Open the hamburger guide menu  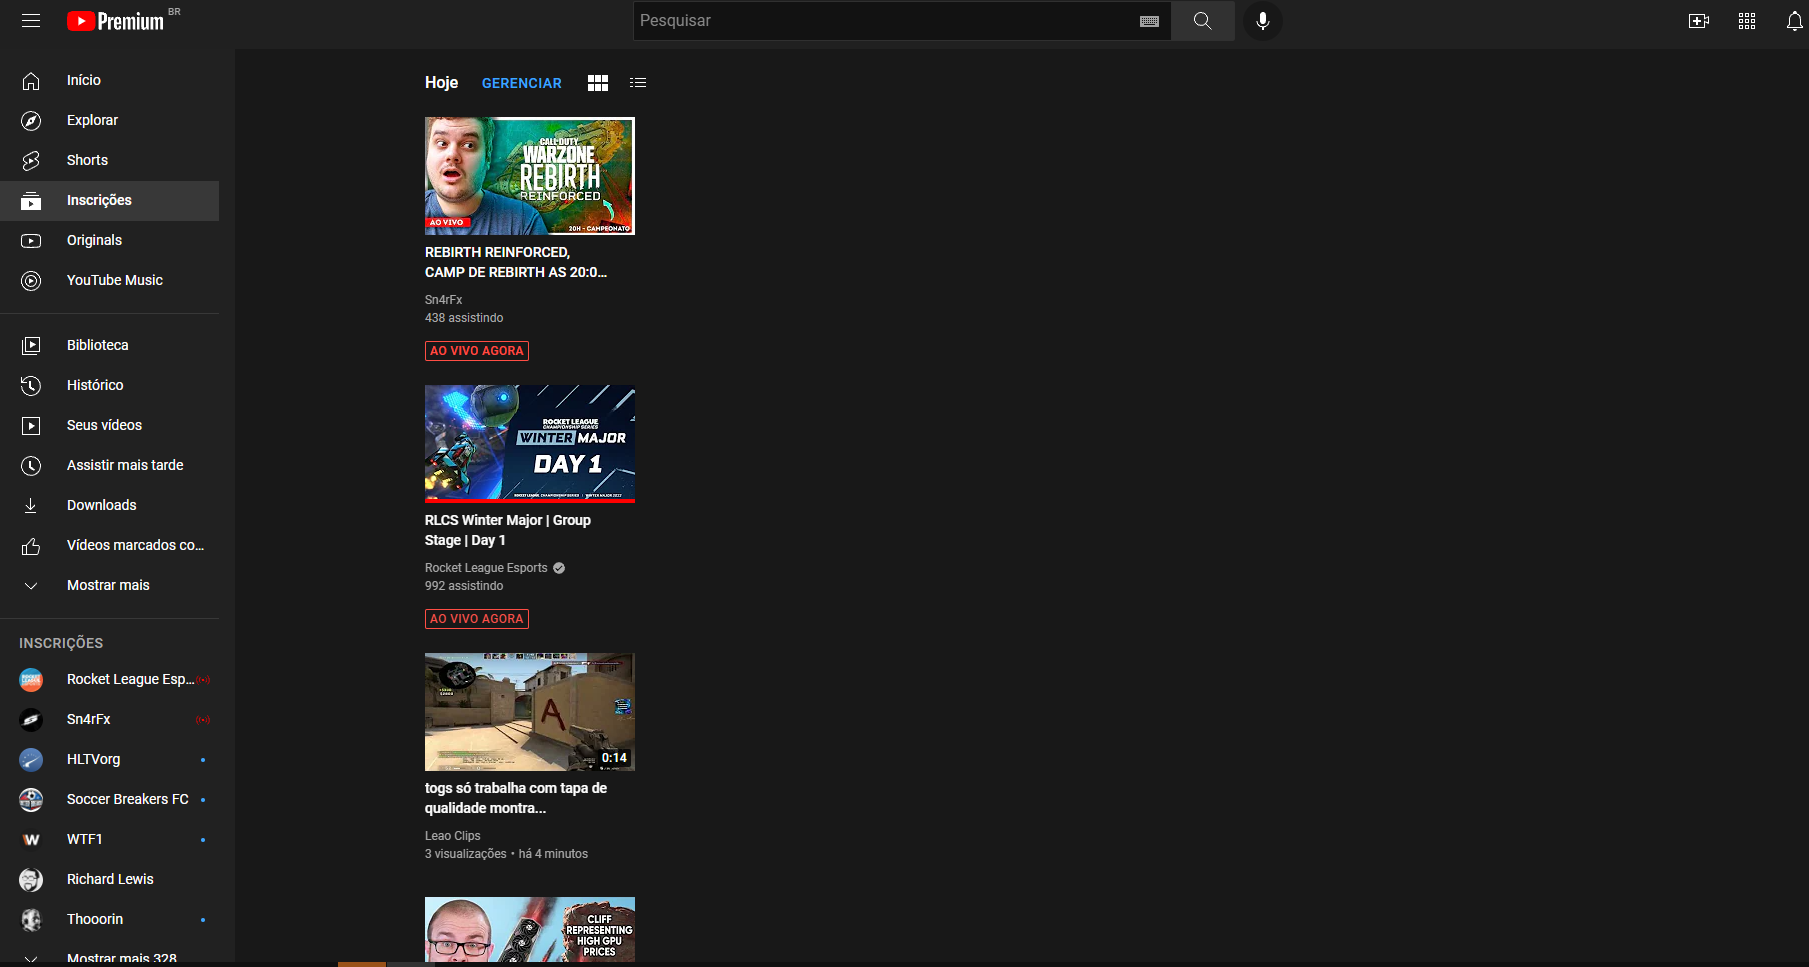point(31,21)
